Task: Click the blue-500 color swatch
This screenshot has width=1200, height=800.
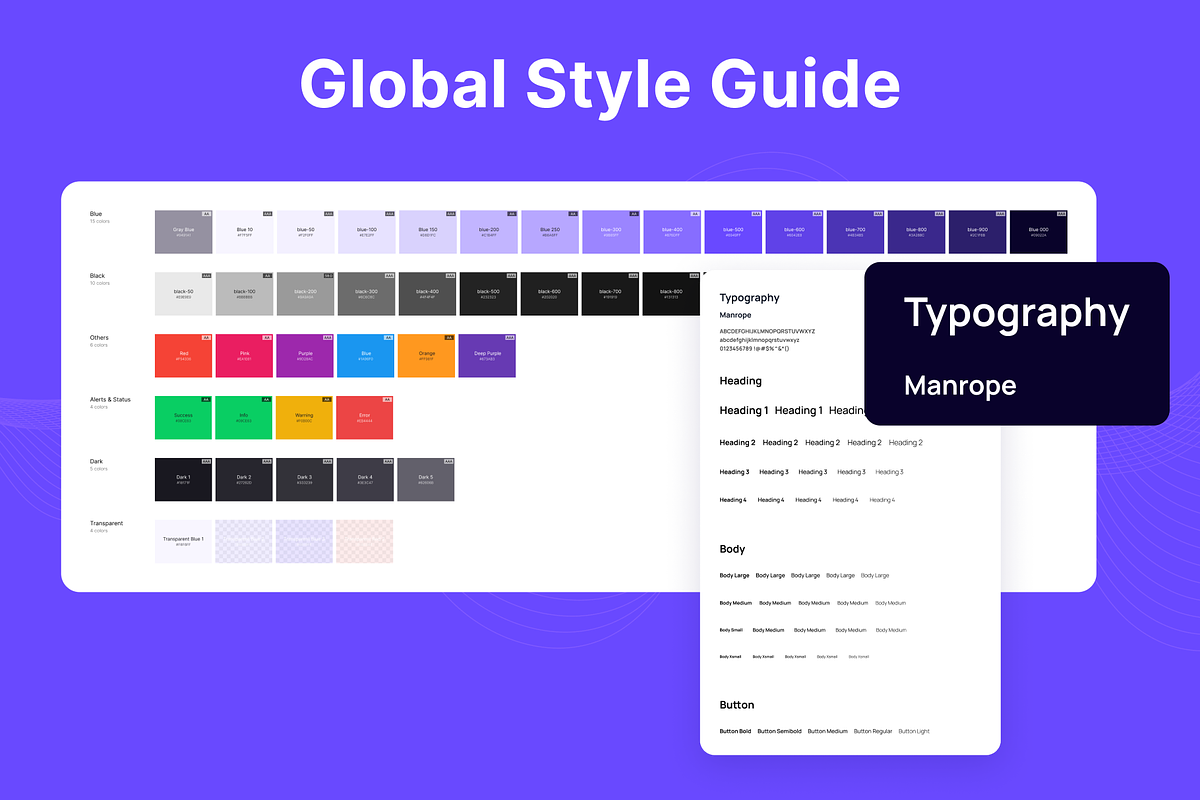Action: tap(733, 232)
